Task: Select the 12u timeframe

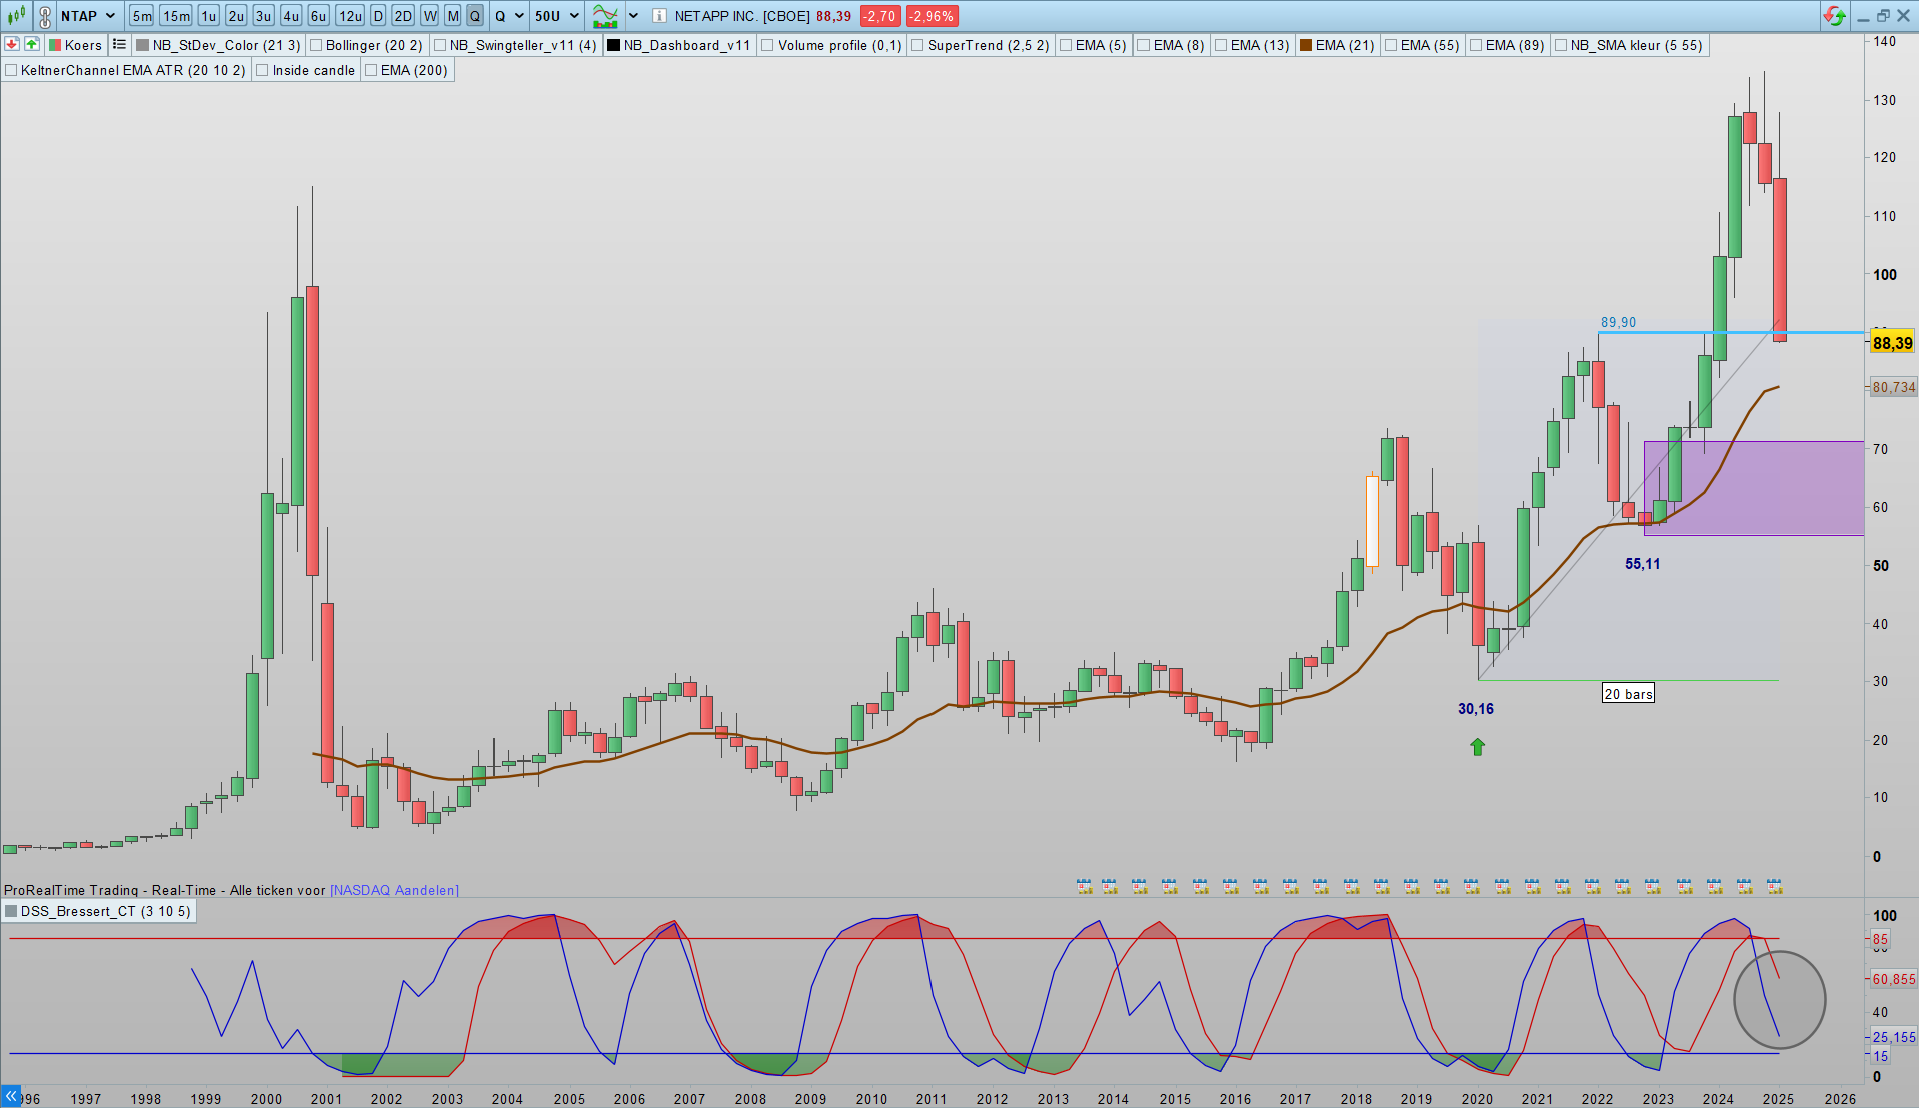Action: pos(350,16)
